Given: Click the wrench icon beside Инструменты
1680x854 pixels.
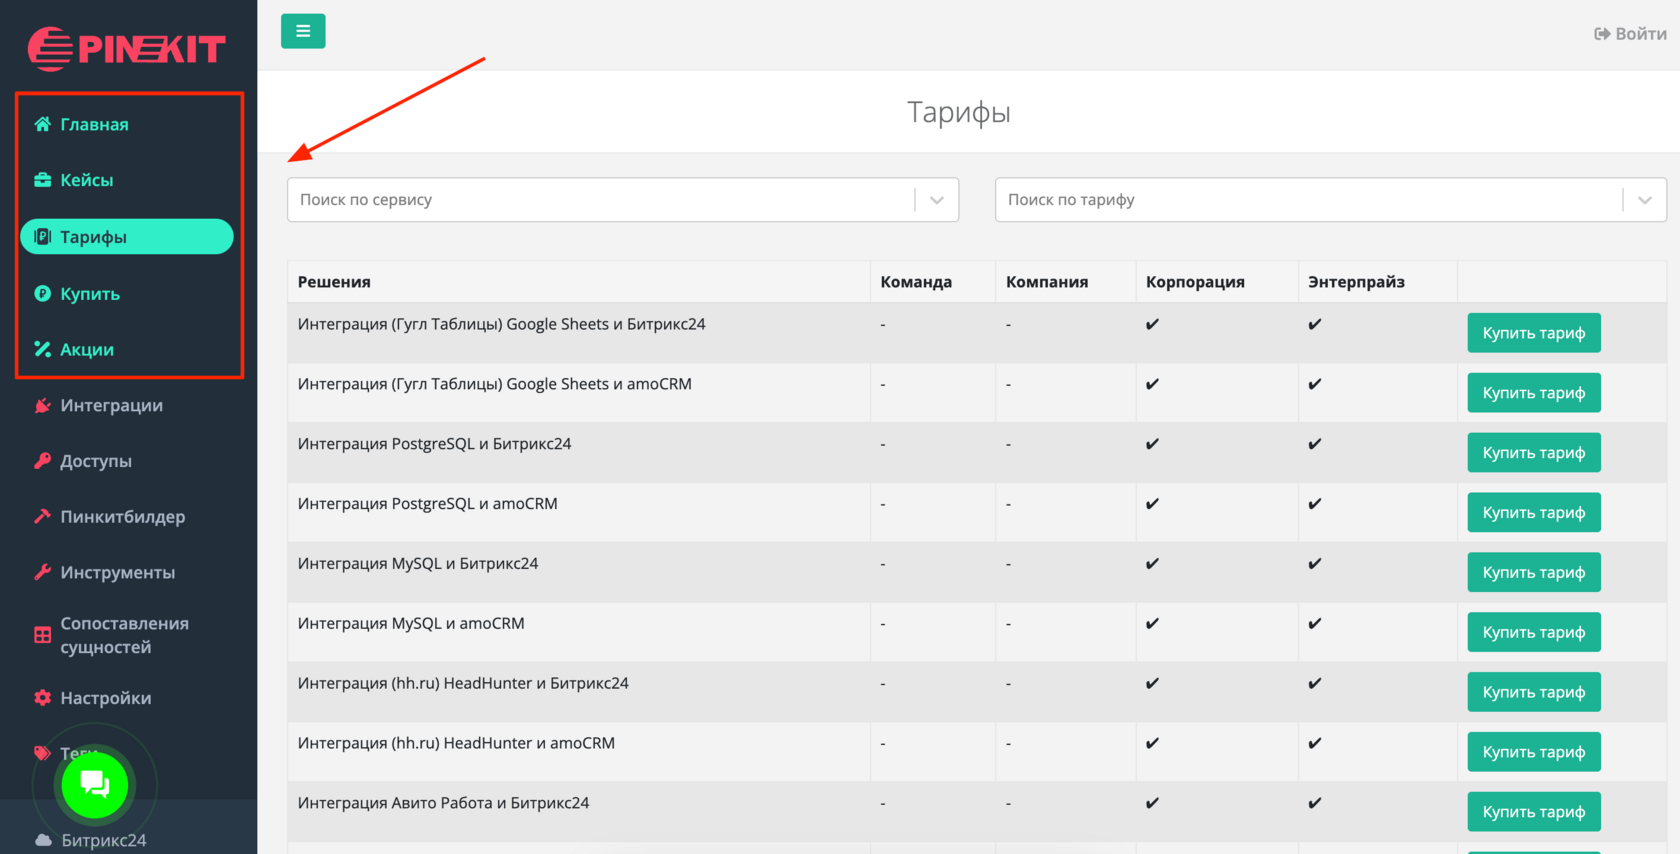Looking at the screenshot, I should coord(42,573).
